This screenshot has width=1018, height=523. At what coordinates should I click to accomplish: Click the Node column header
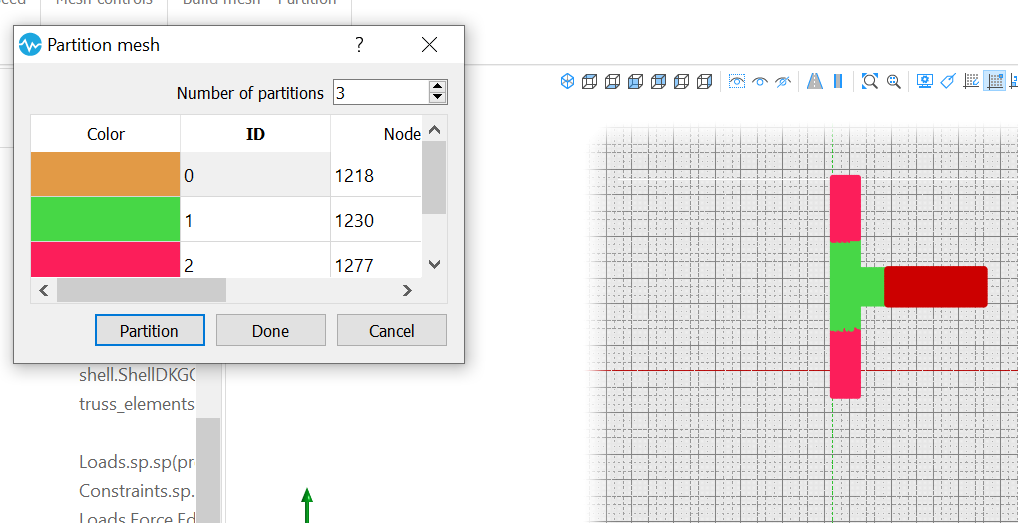(377, 134)
